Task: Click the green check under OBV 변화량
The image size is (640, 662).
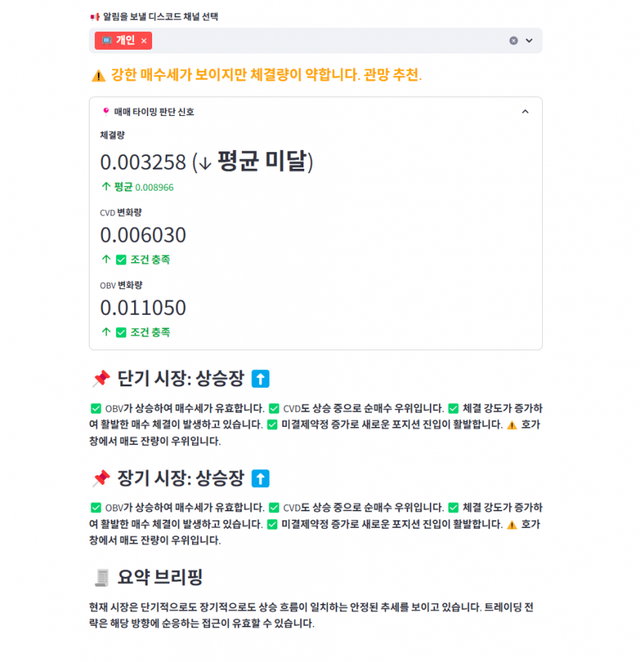Action: point(121,332)
